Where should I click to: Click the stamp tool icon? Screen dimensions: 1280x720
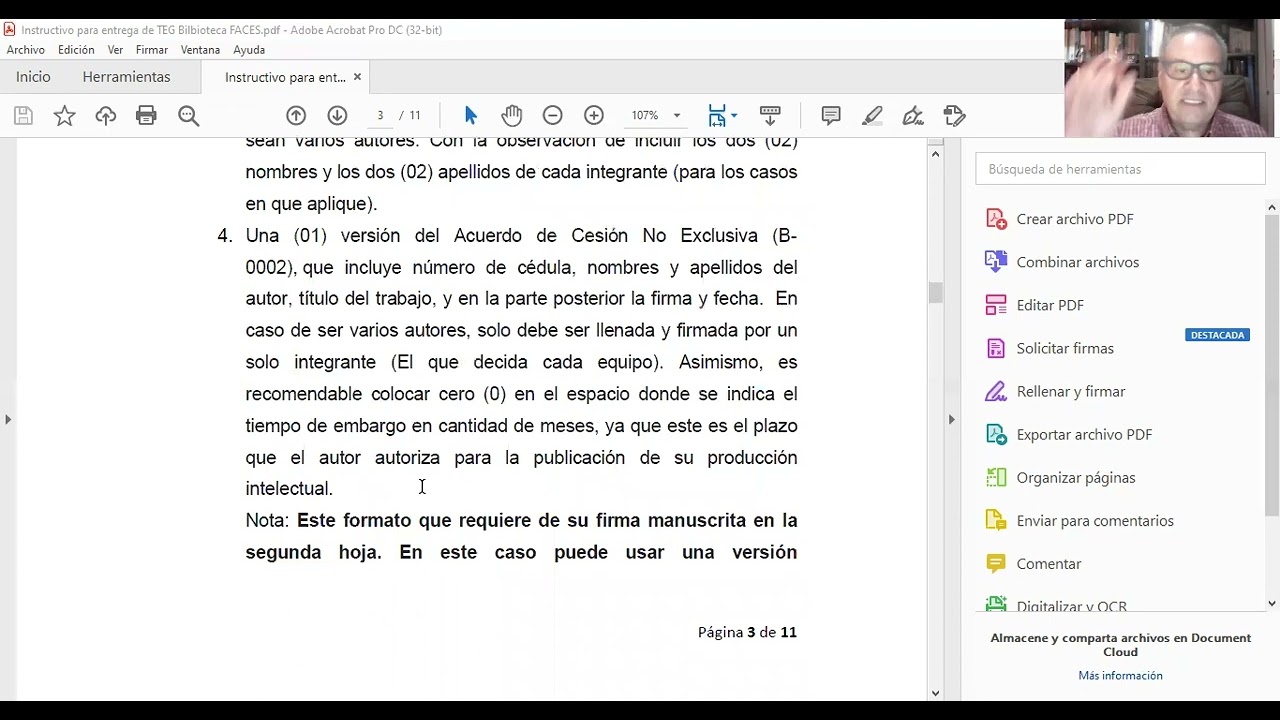pos(955,116)
